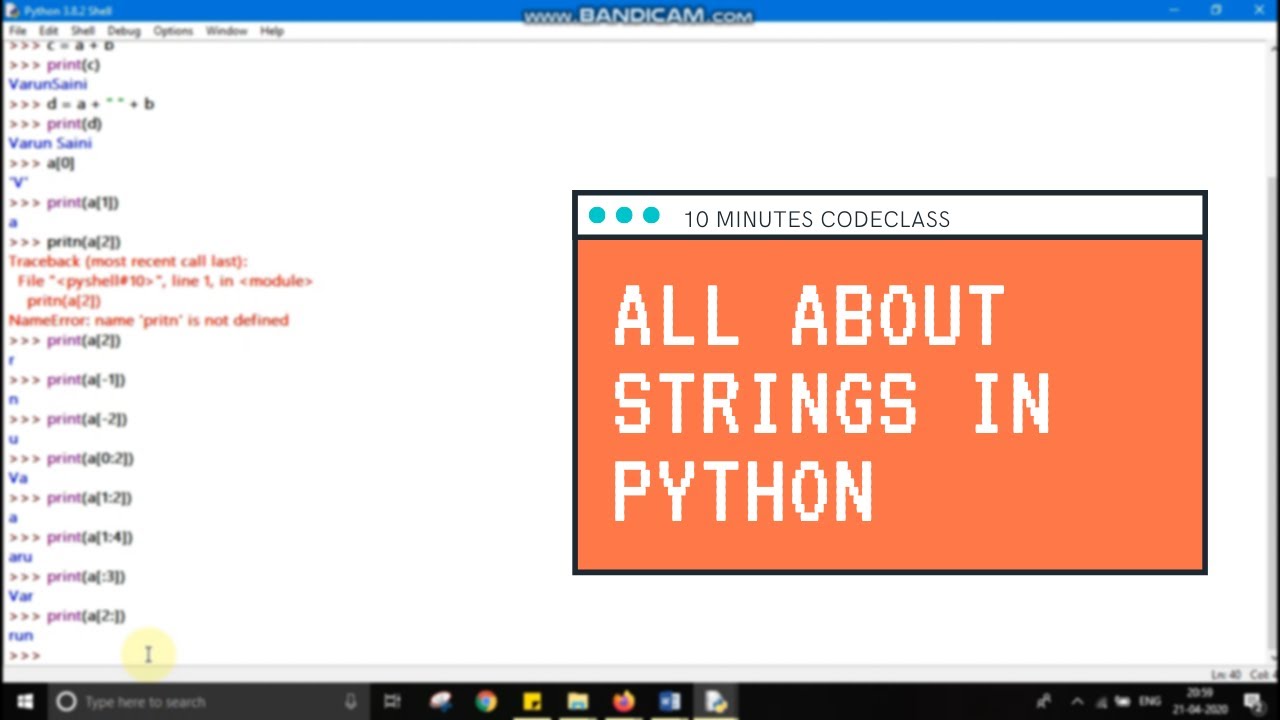Click the 'Traceback (most recent call last):' line
Viewport: 1280px width, 720px height.
coord(128,261)
